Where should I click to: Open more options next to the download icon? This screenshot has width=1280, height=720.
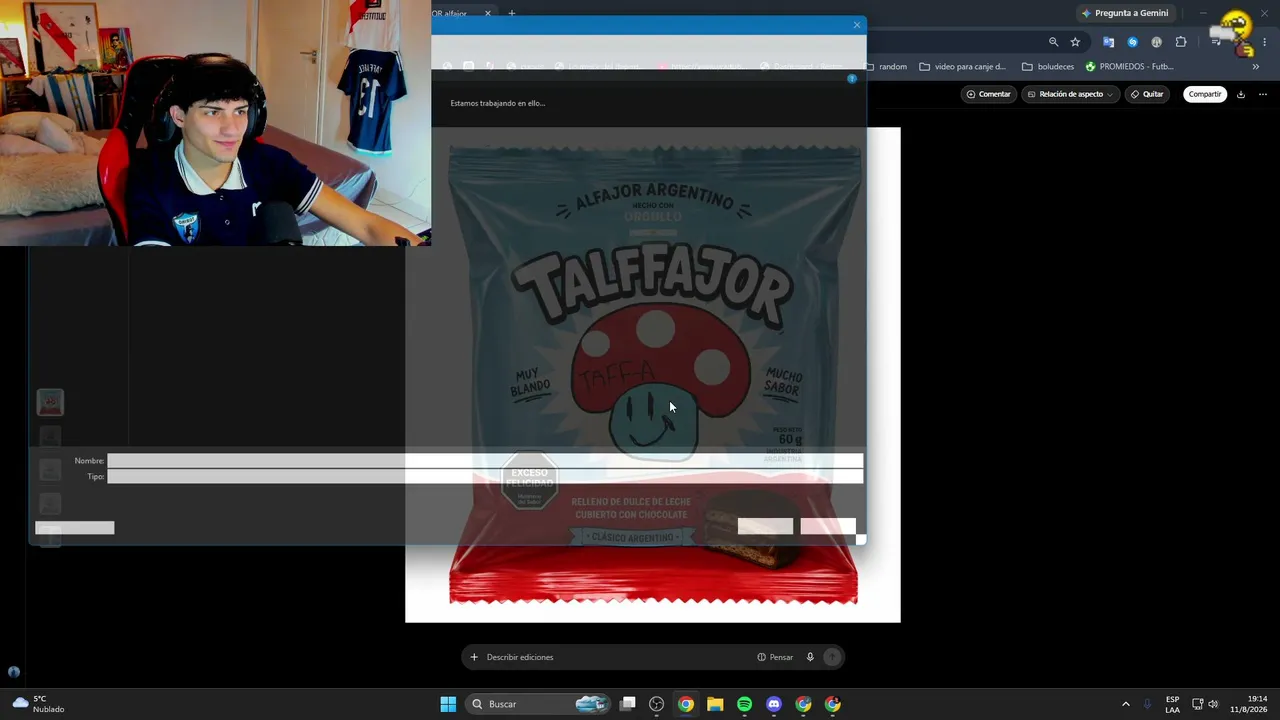point(1262,94)
